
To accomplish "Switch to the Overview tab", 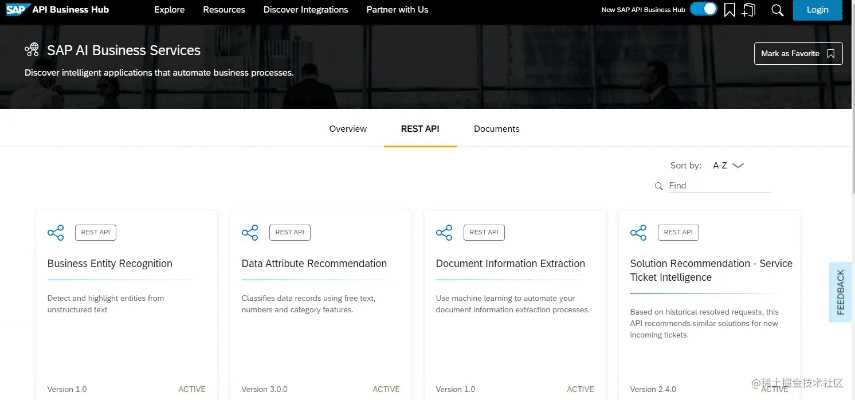I will 348,129.
